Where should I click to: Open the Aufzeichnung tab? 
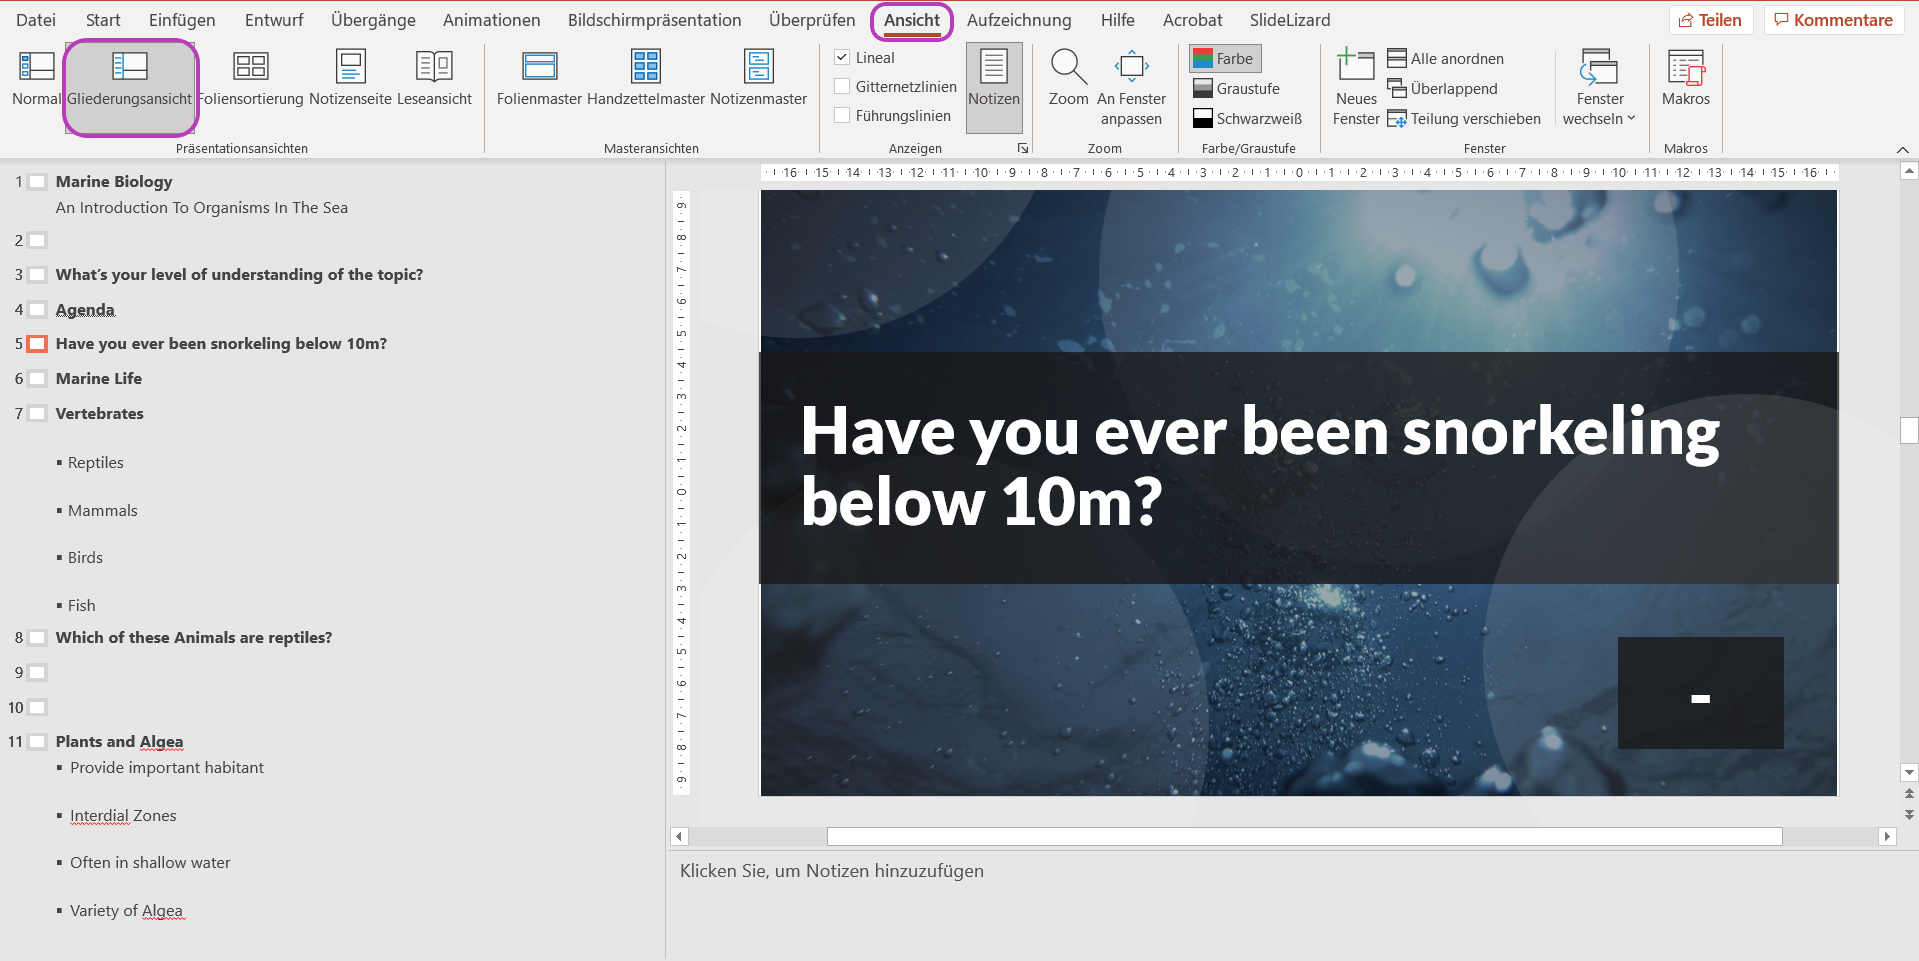[1018, 20]
